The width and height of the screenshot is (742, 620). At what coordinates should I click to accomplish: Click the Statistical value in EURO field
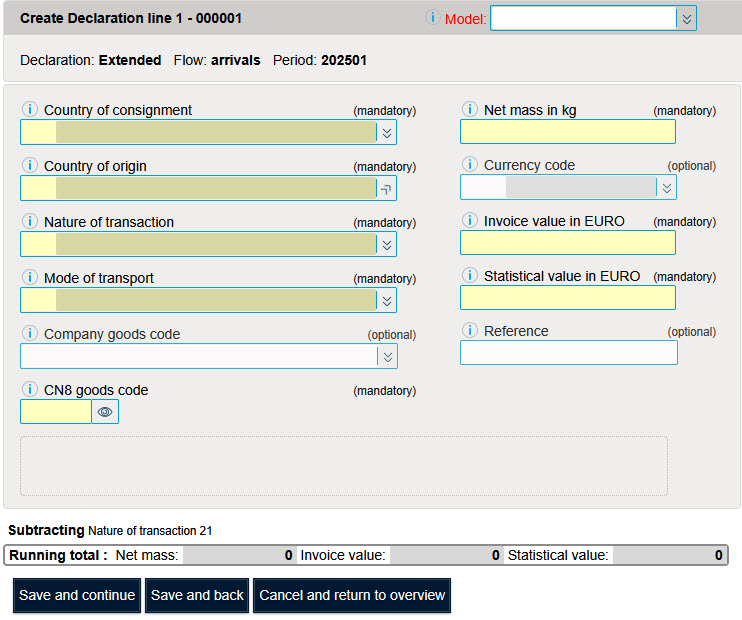point(567,297)
